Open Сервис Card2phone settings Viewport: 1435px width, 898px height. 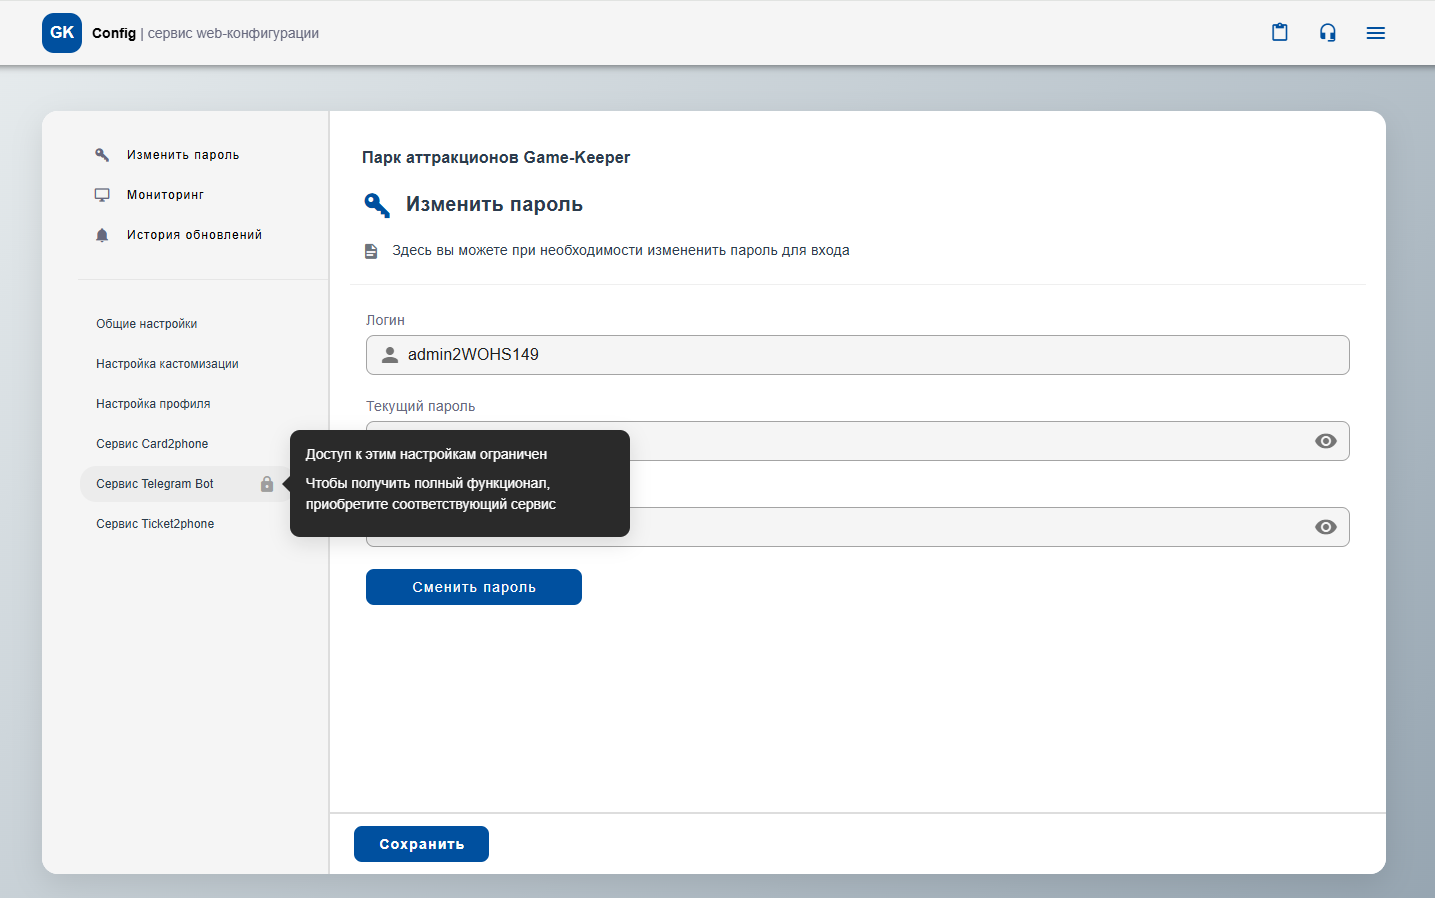coord(152,444)
